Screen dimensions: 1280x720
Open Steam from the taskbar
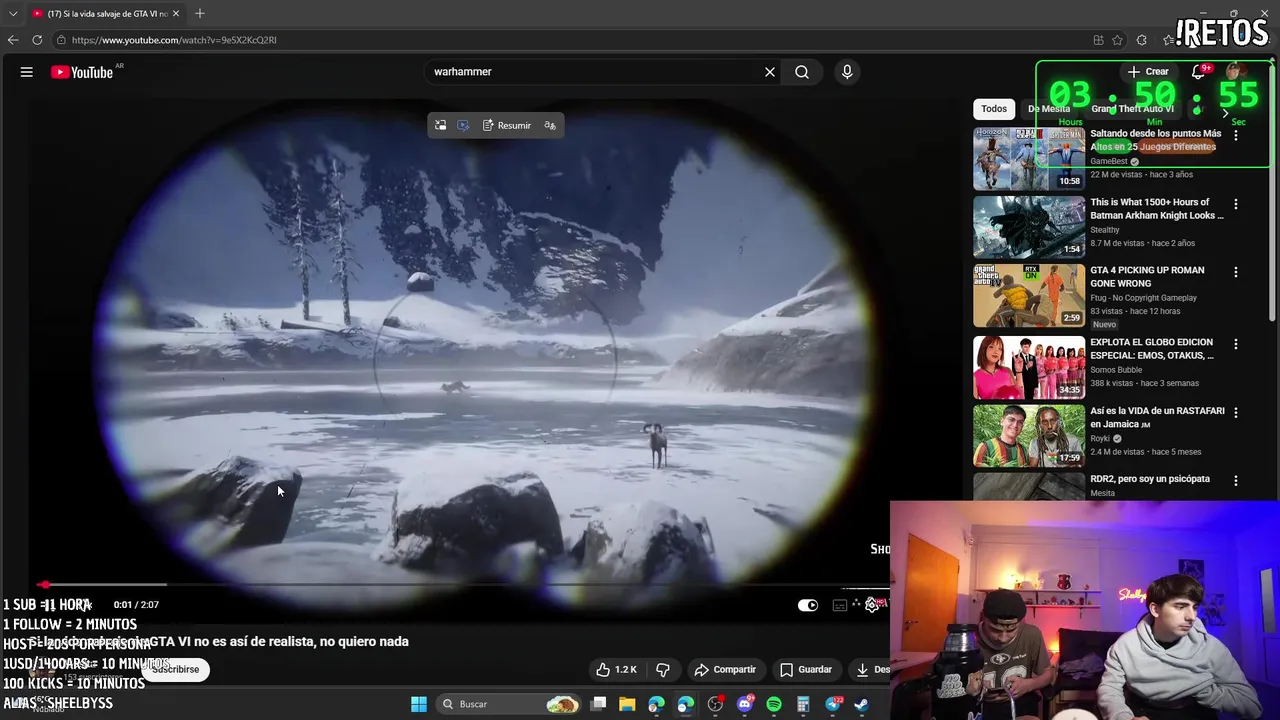pyautogui.click(x=861, y=704)
